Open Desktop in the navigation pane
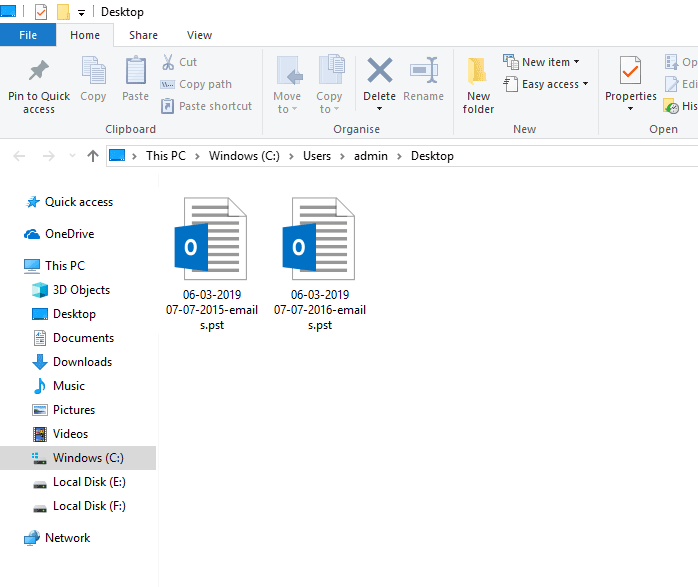 [74, 314]
